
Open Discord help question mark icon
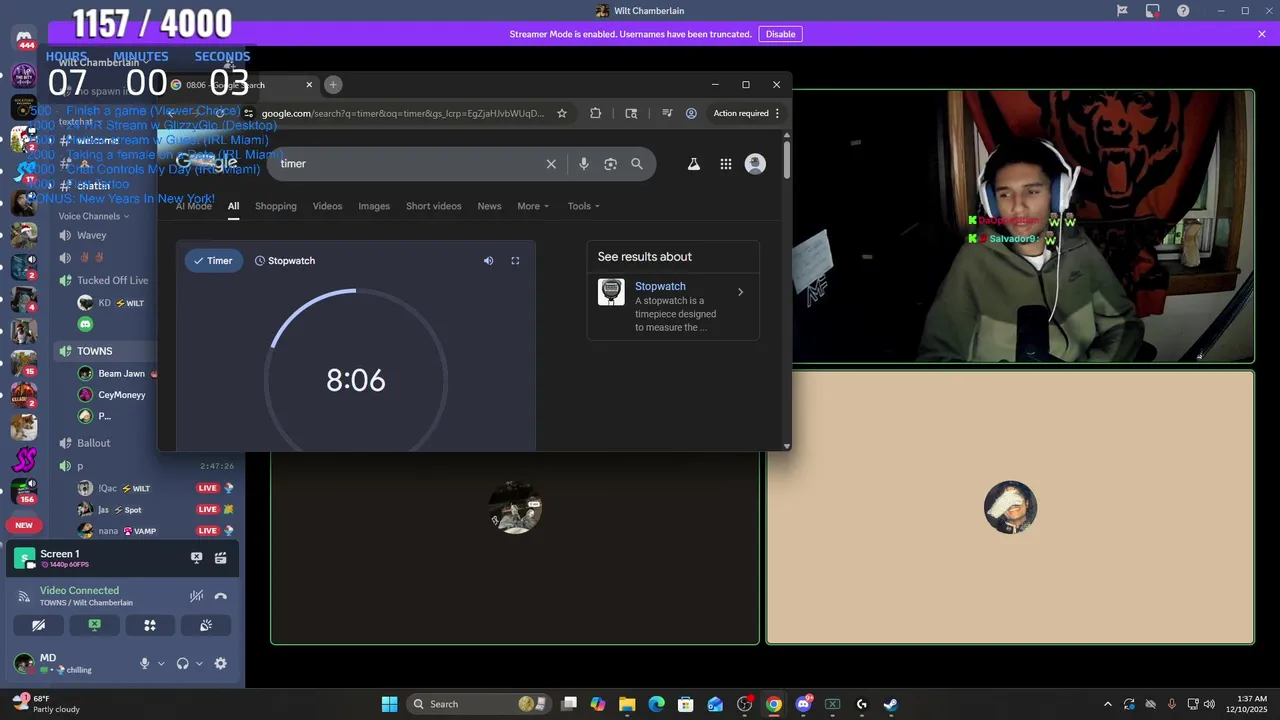[x=1183, y=11]
